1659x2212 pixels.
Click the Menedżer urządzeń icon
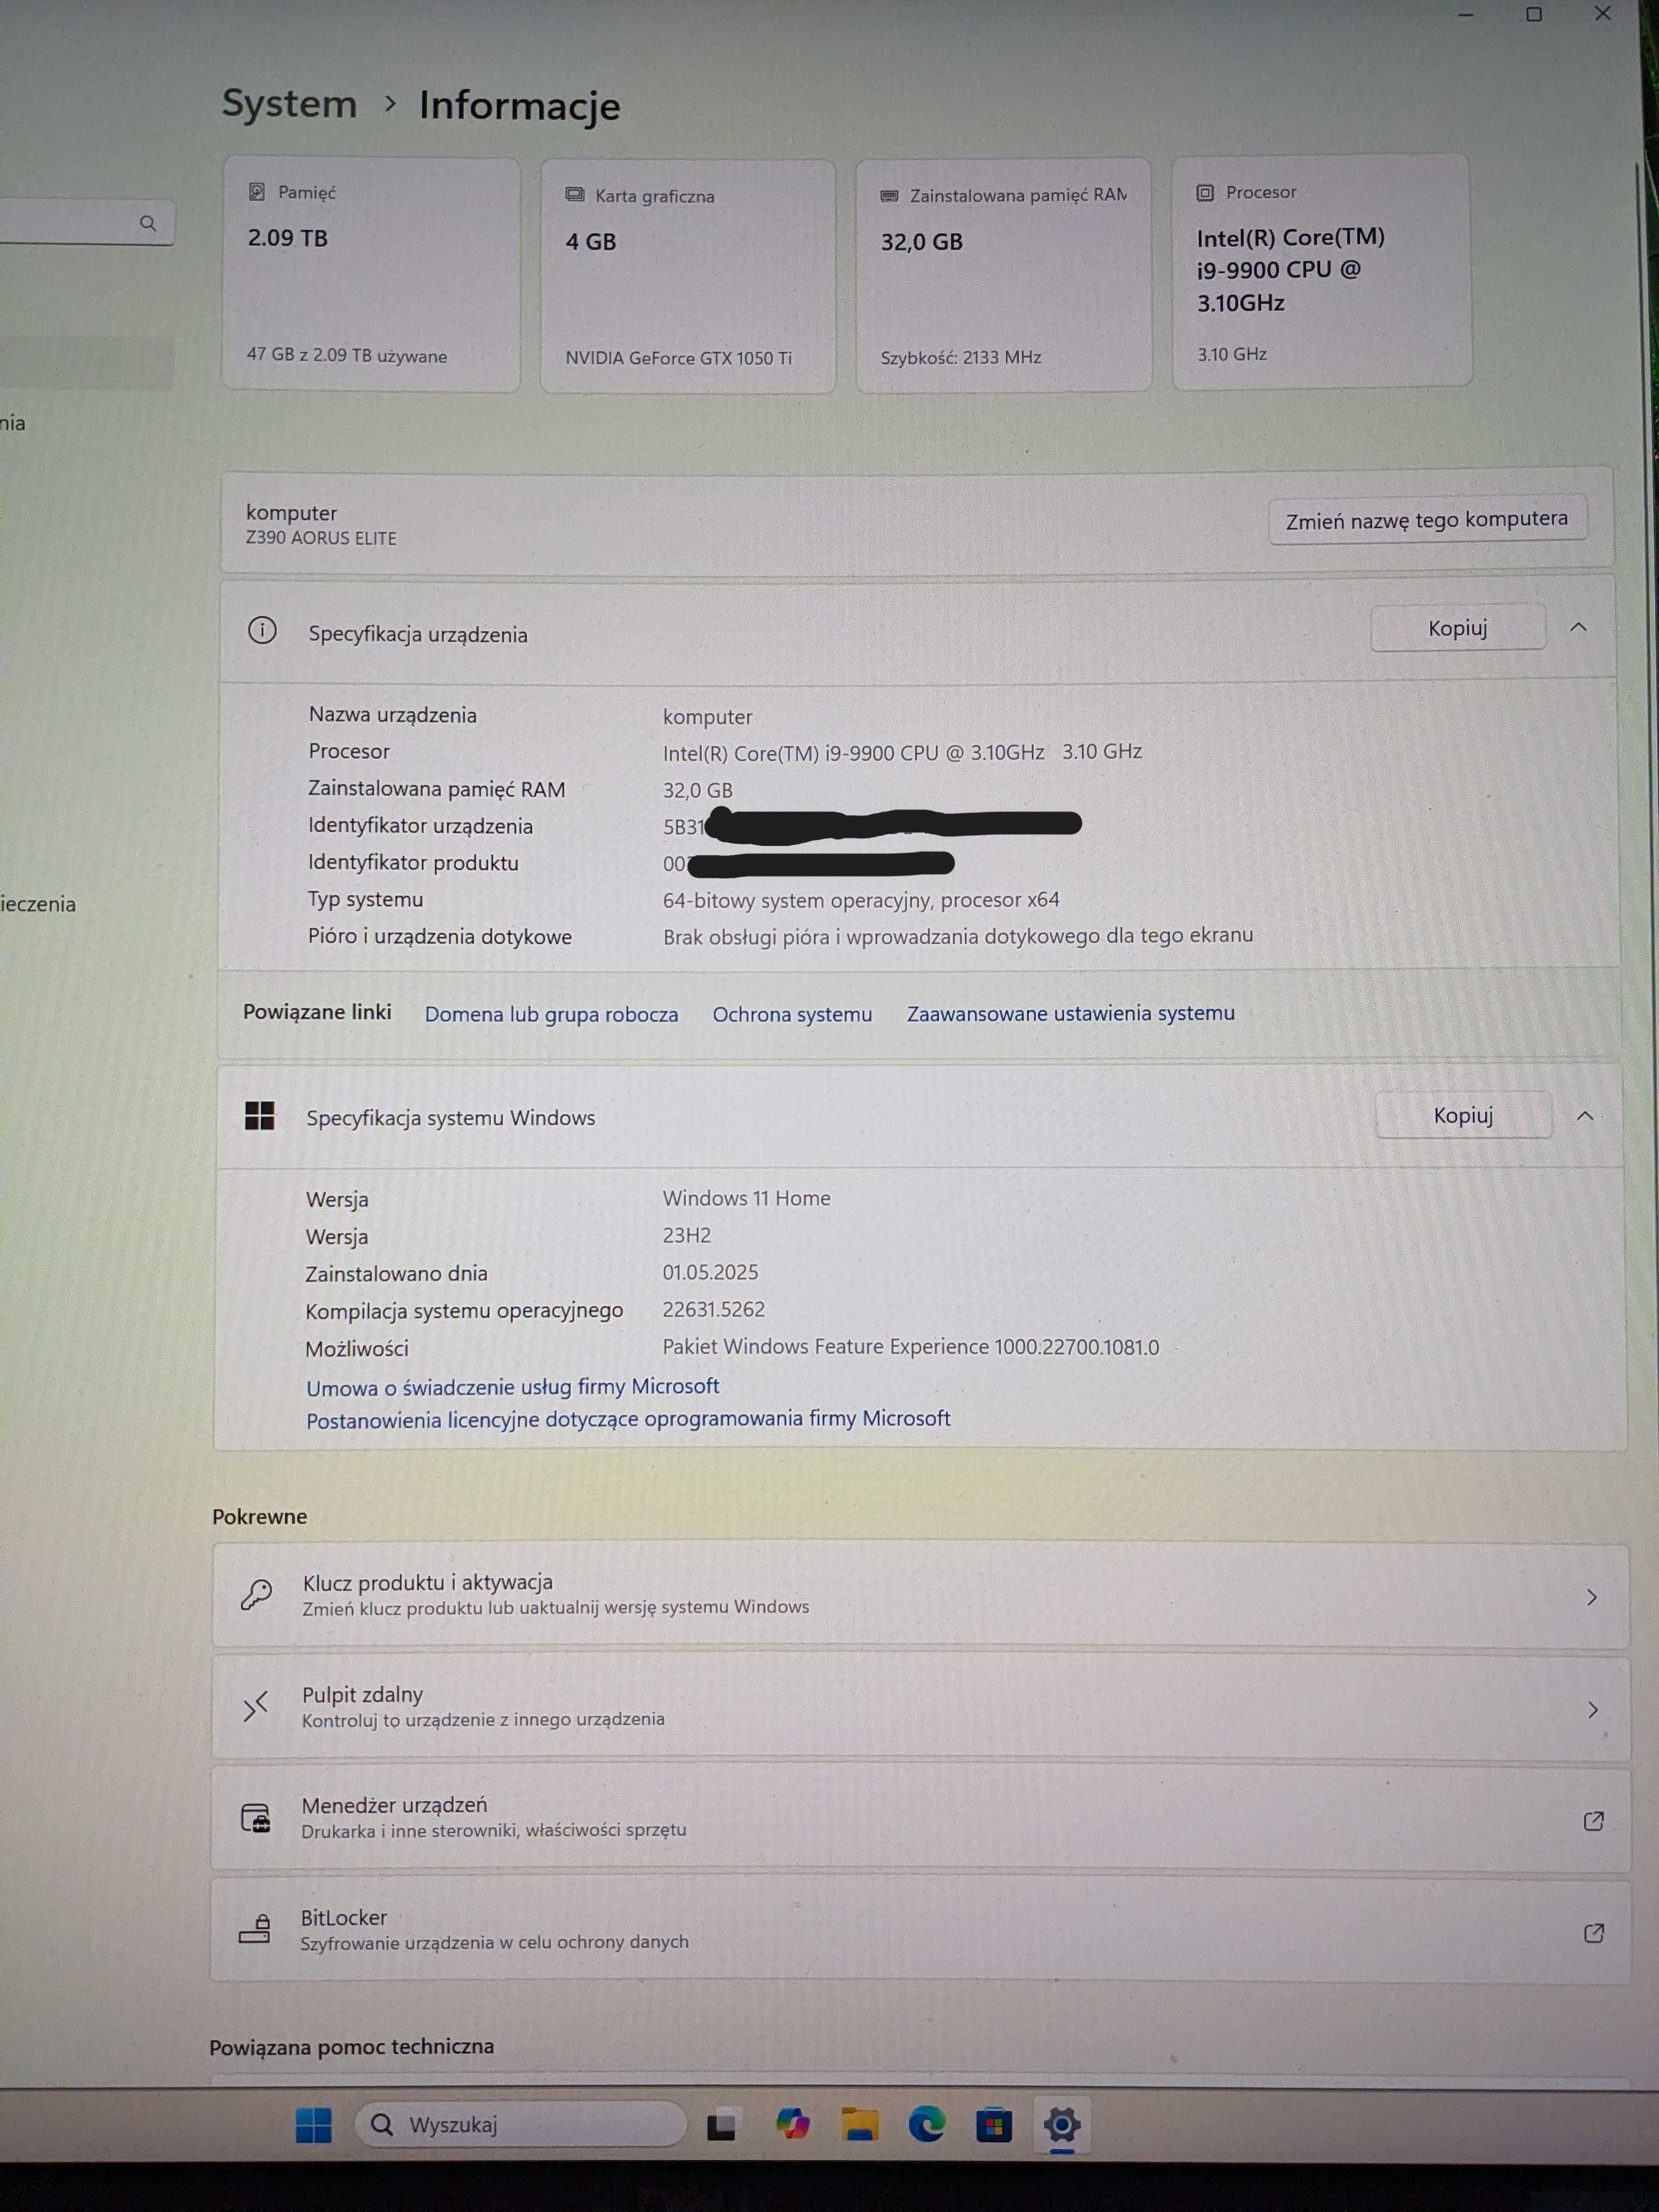coord(255,1818)
